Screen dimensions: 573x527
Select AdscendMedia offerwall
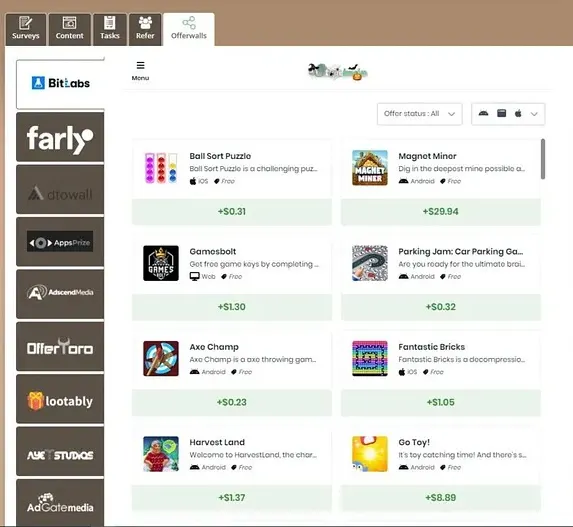60,294
